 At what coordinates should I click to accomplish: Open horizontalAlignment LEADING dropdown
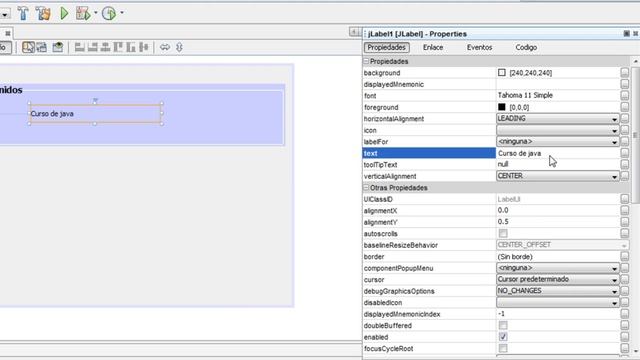[x=558, y=119]
